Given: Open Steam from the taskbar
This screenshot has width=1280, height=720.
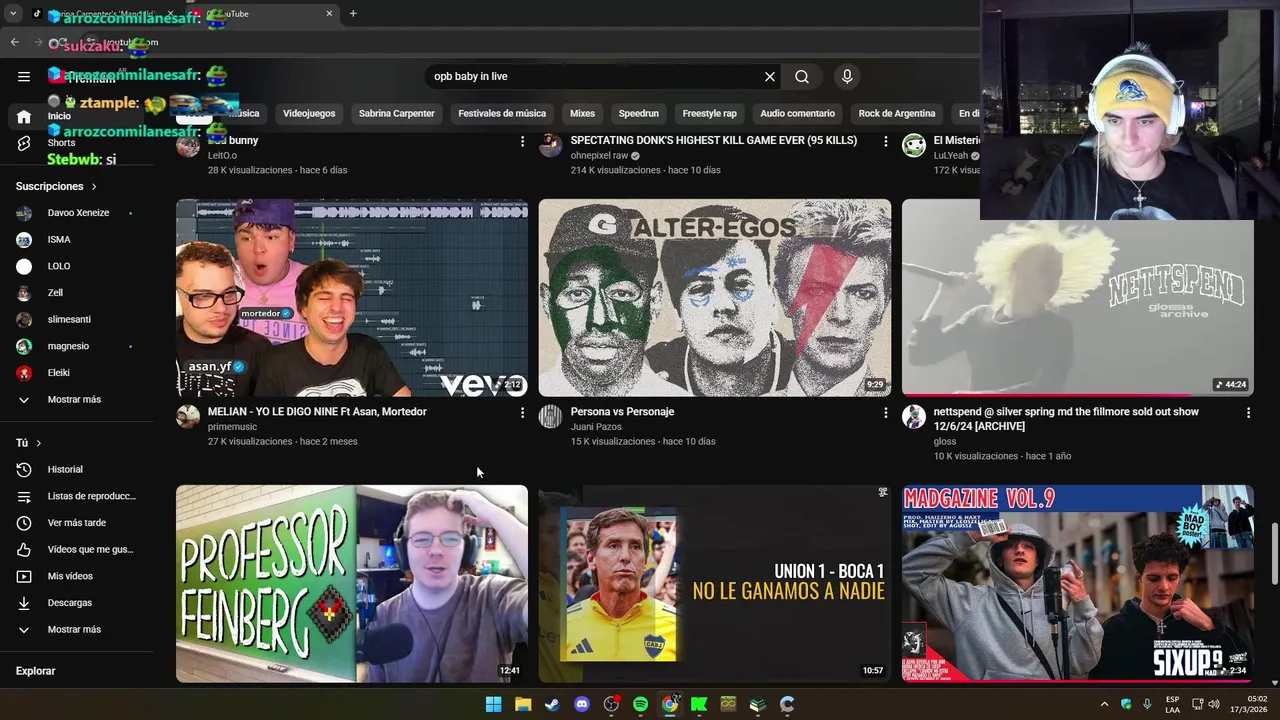Looking at the screenshot, I should (552, 704).
